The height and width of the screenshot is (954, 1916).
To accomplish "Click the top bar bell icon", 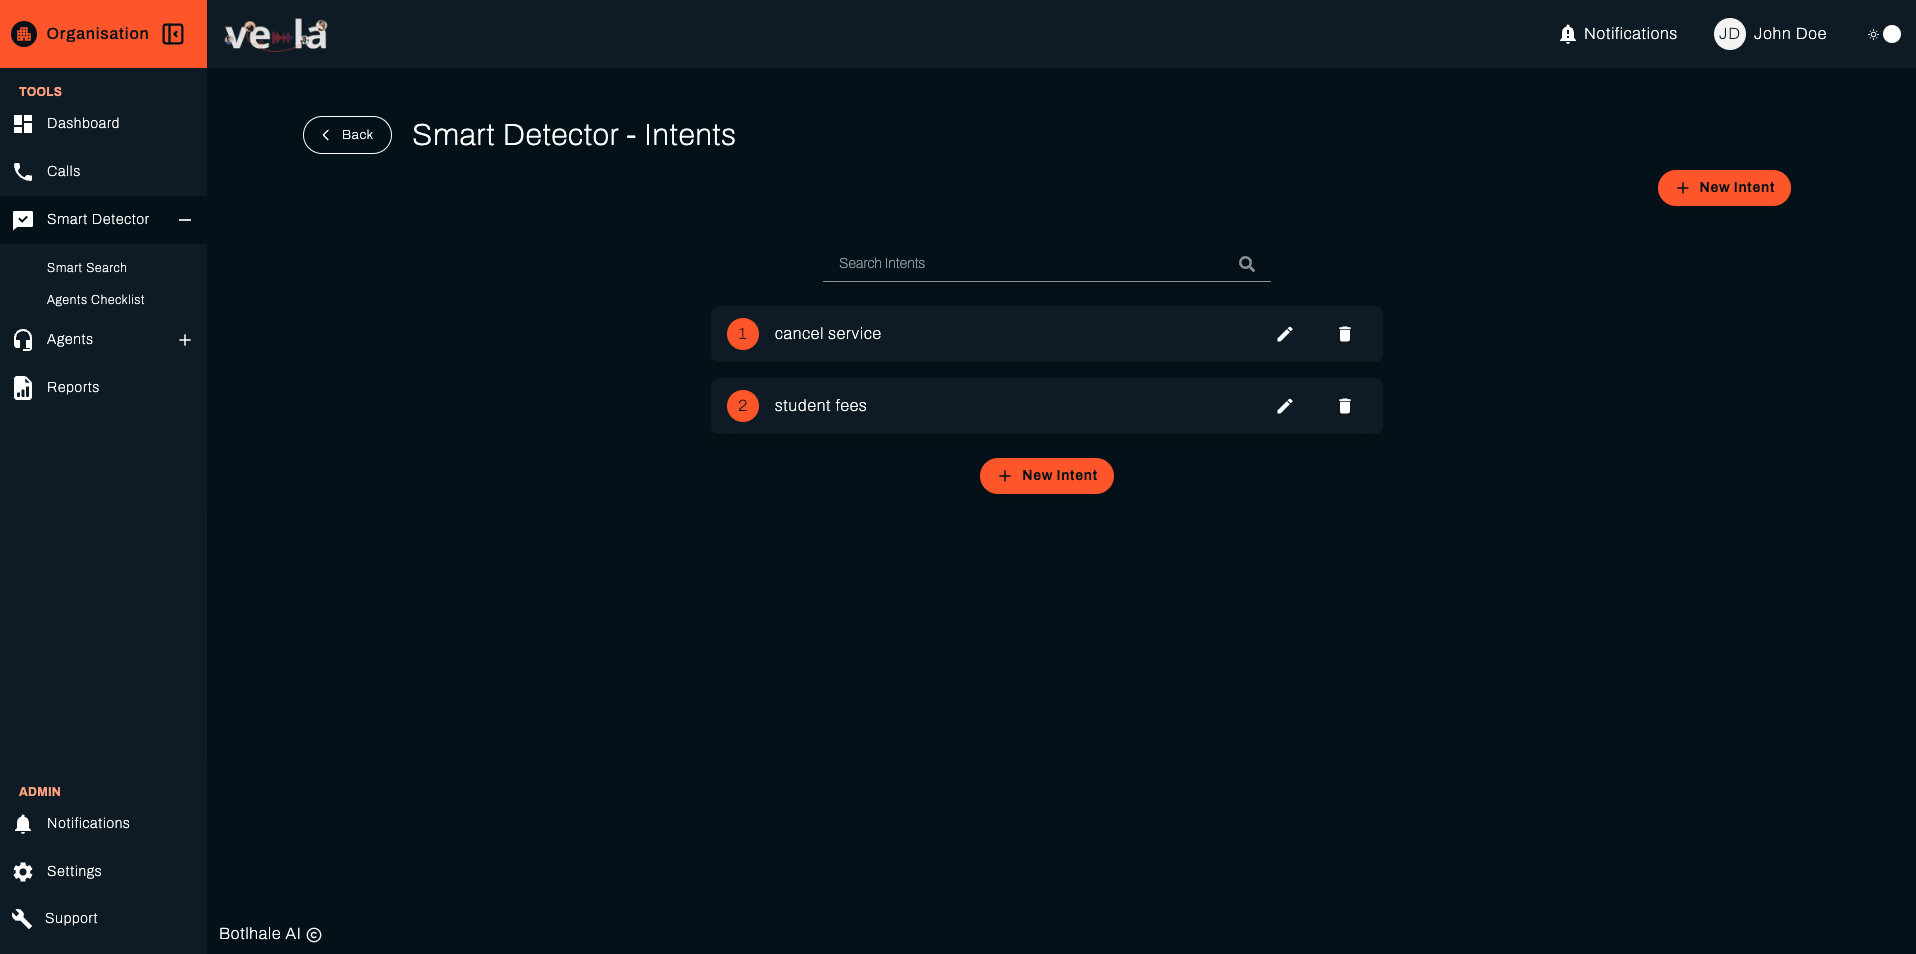I will (1567, 34).
